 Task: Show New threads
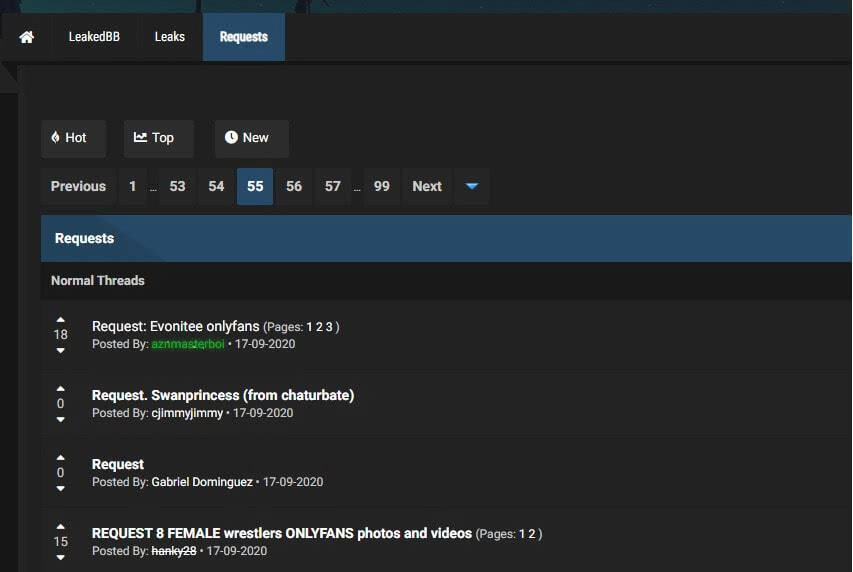(x=252, y=138)
